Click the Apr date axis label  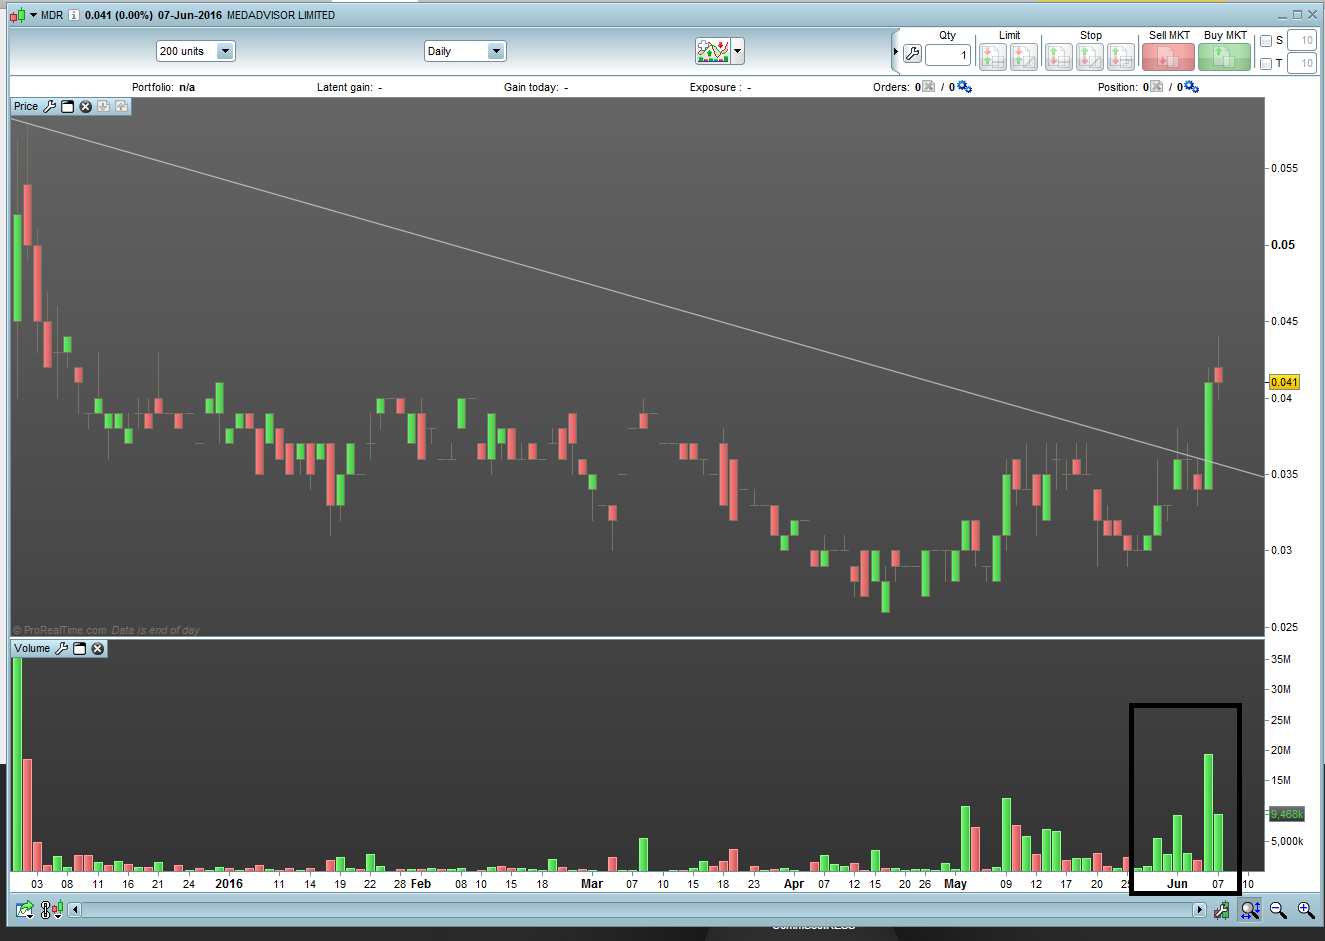pos(793,883)
